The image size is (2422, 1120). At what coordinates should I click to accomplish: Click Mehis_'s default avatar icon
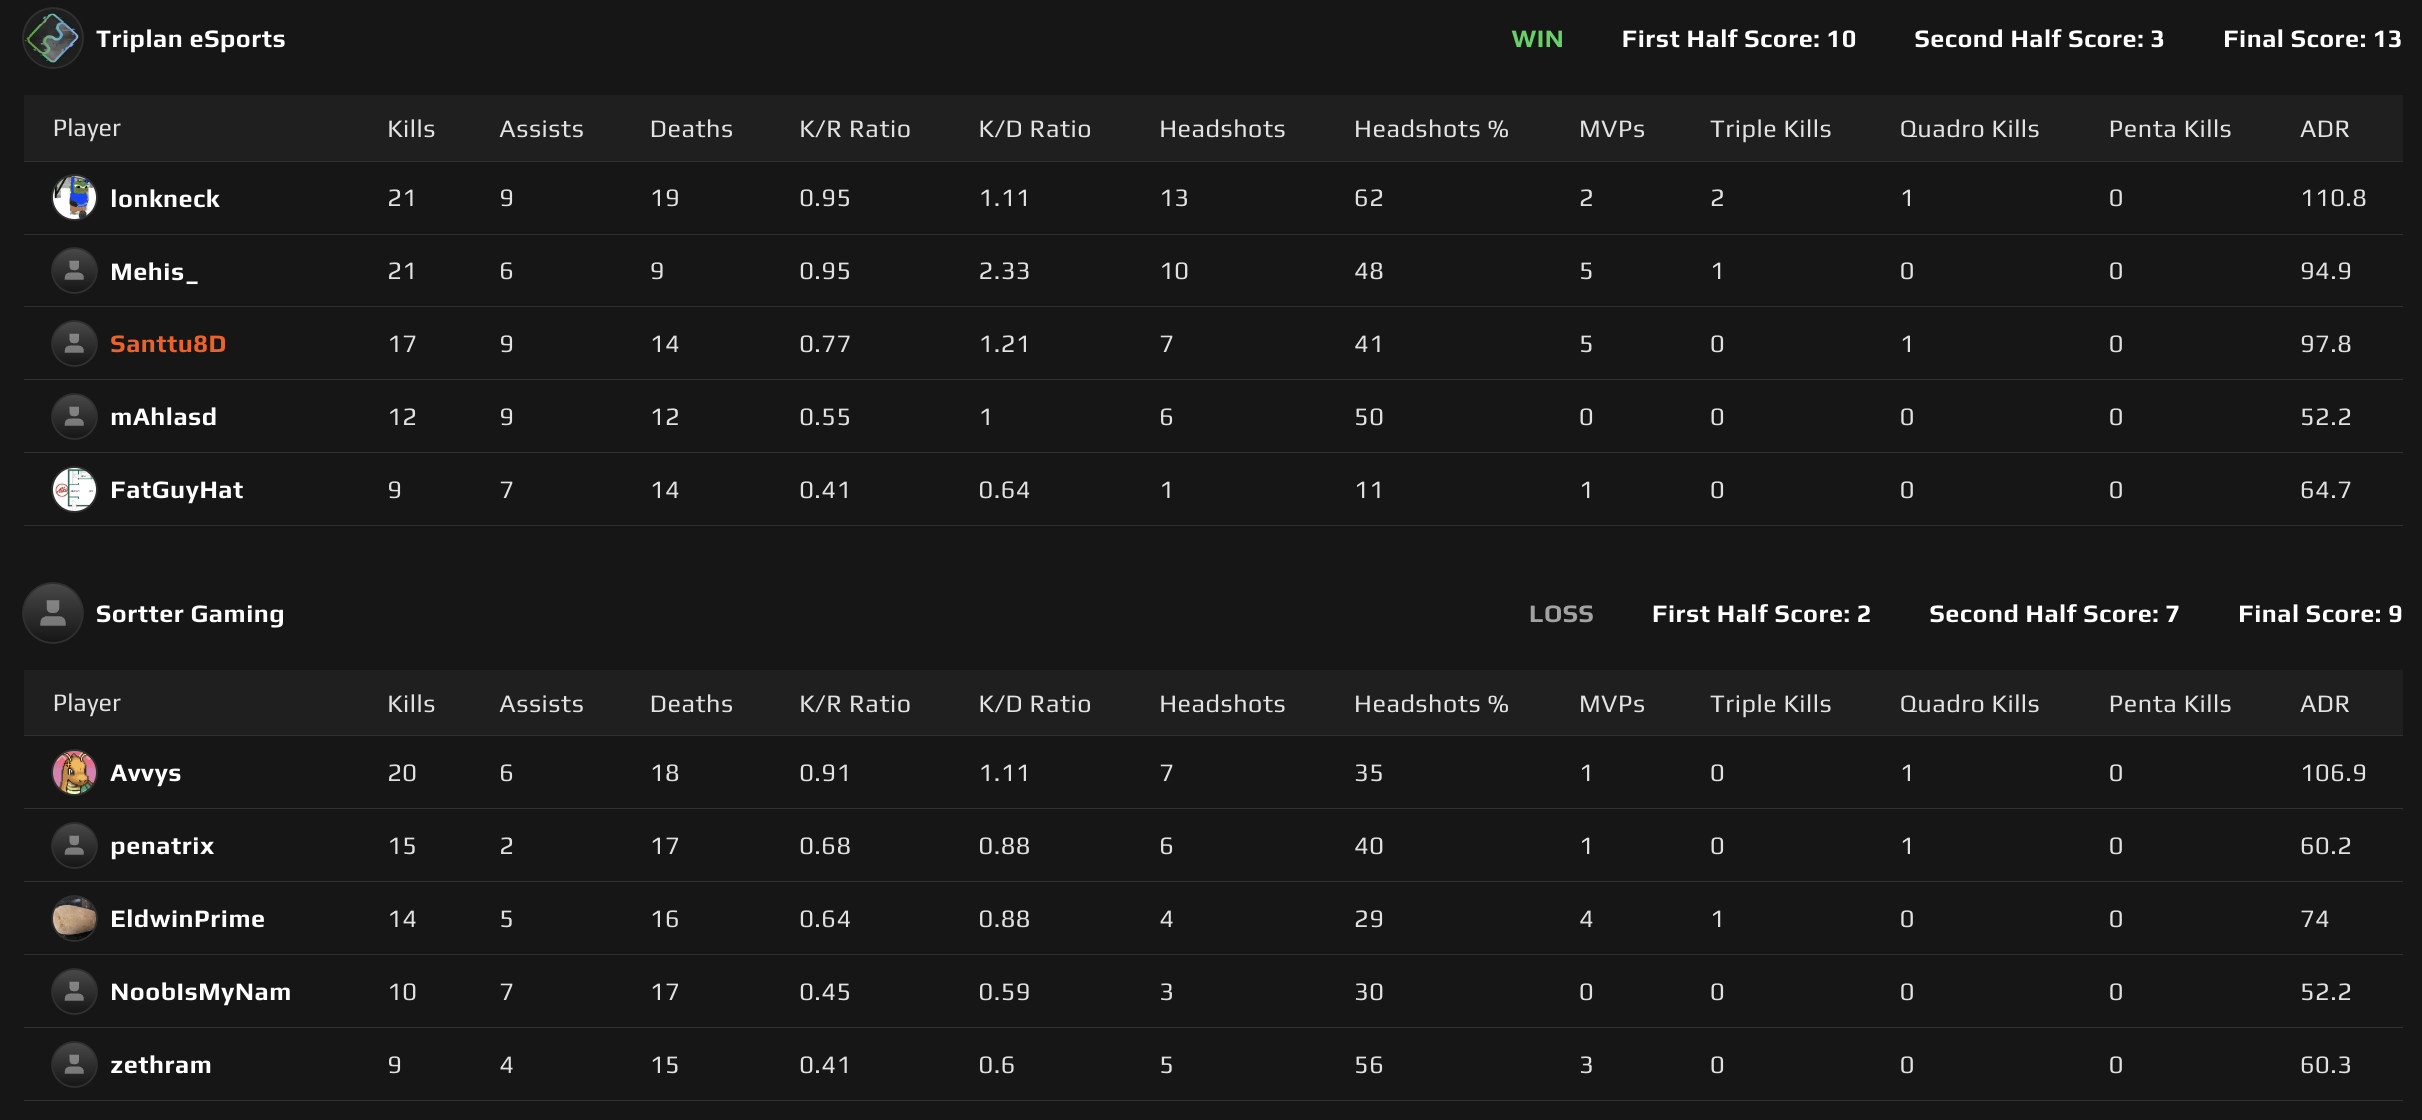pos(74,270)
